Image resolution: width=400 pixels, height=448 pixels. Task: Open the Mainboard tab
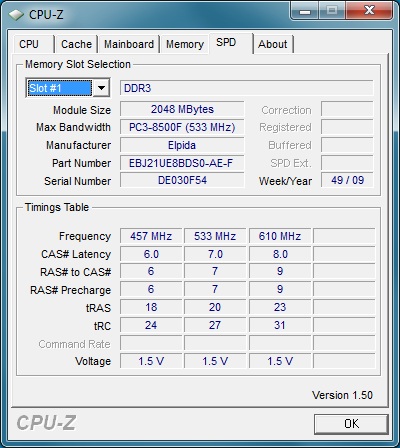click(129, 44)
